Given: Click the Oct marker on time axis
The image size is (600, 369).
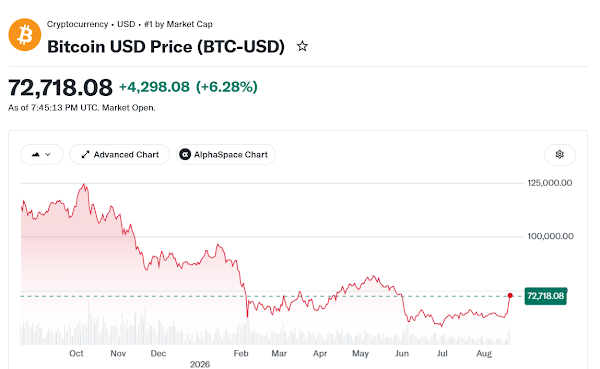Looking at the screenshot, I should tap(76, 353).
